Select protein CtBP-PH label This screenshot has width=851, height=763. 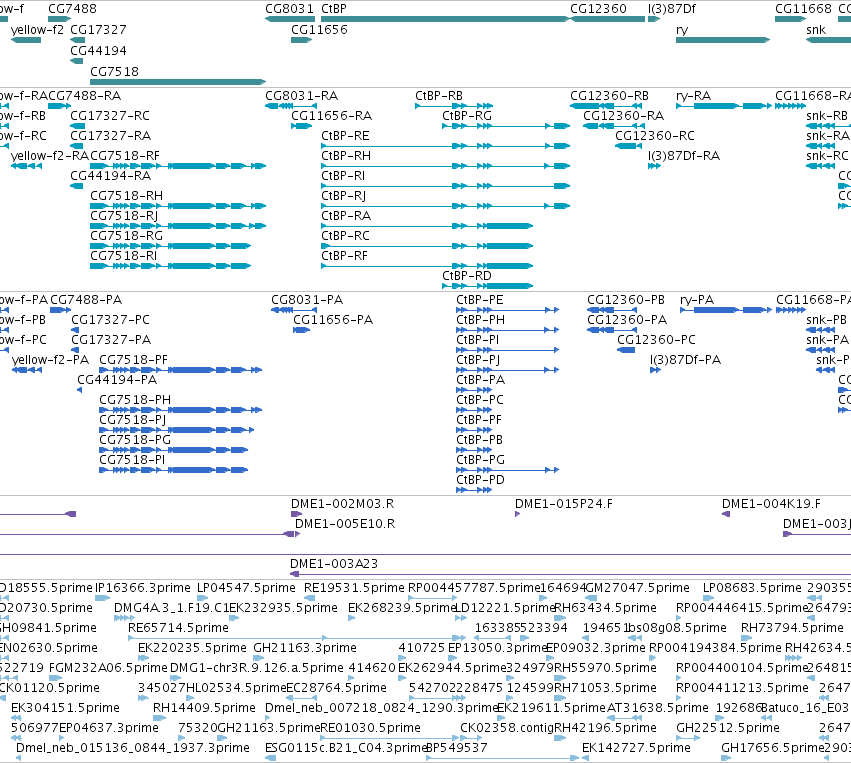(480, 320)
